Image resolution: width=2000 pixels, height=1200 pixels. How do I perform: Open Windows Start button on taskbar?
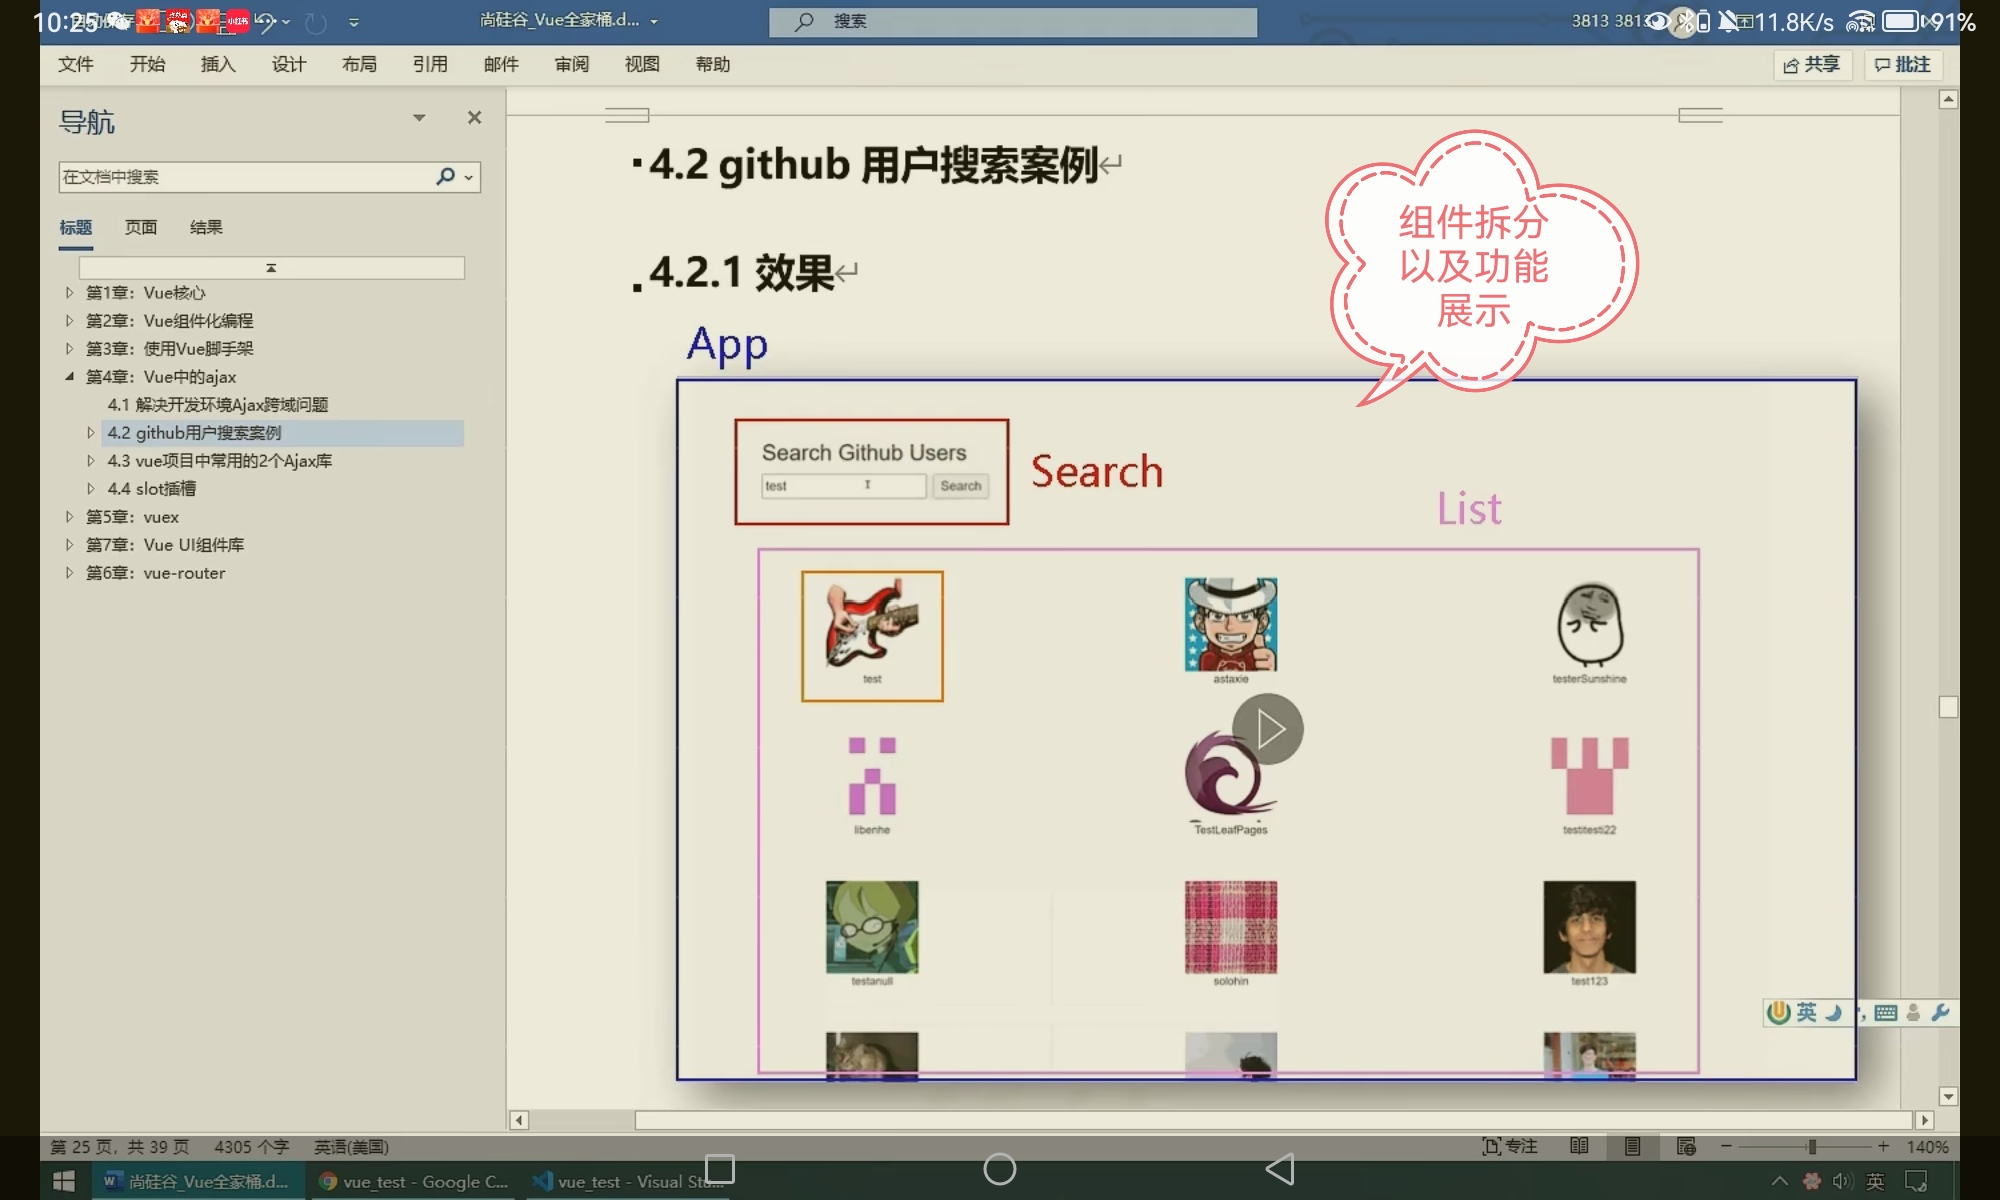click(63, 1181)
